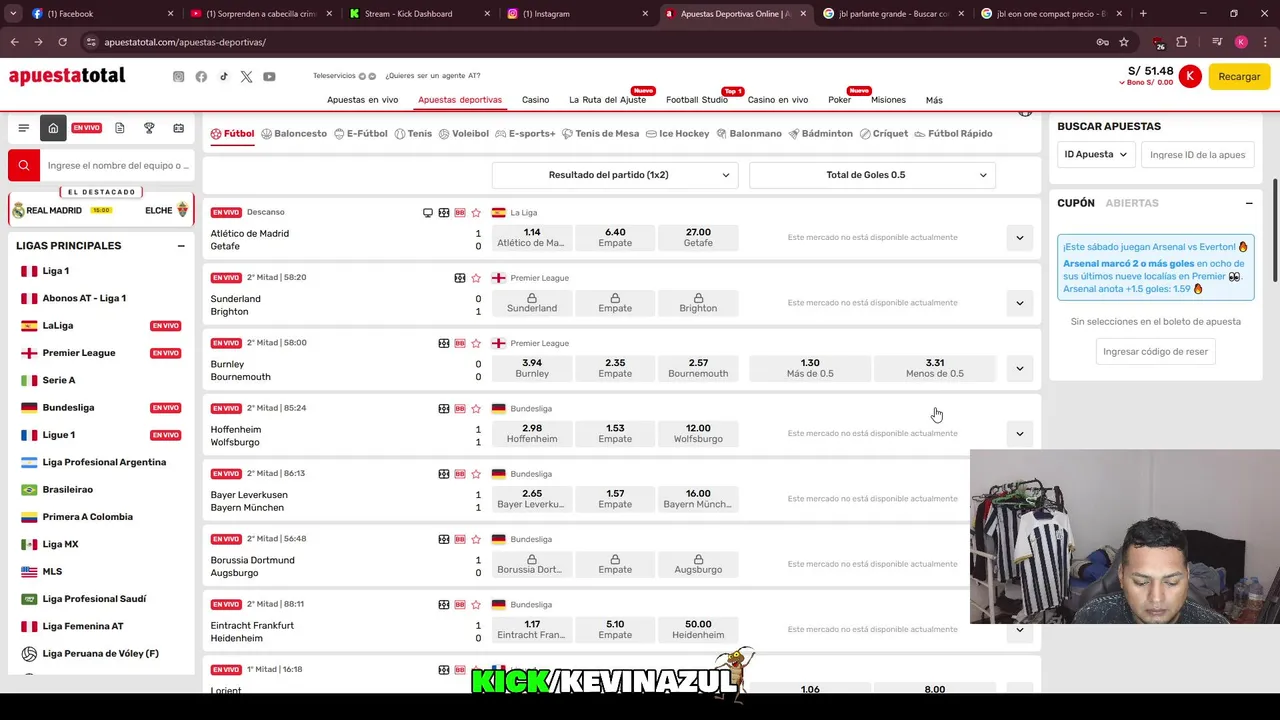The height and width of the screenshot is (720, 1280).
Task: Click the browser address bar URL
Action: pos(185,42)
